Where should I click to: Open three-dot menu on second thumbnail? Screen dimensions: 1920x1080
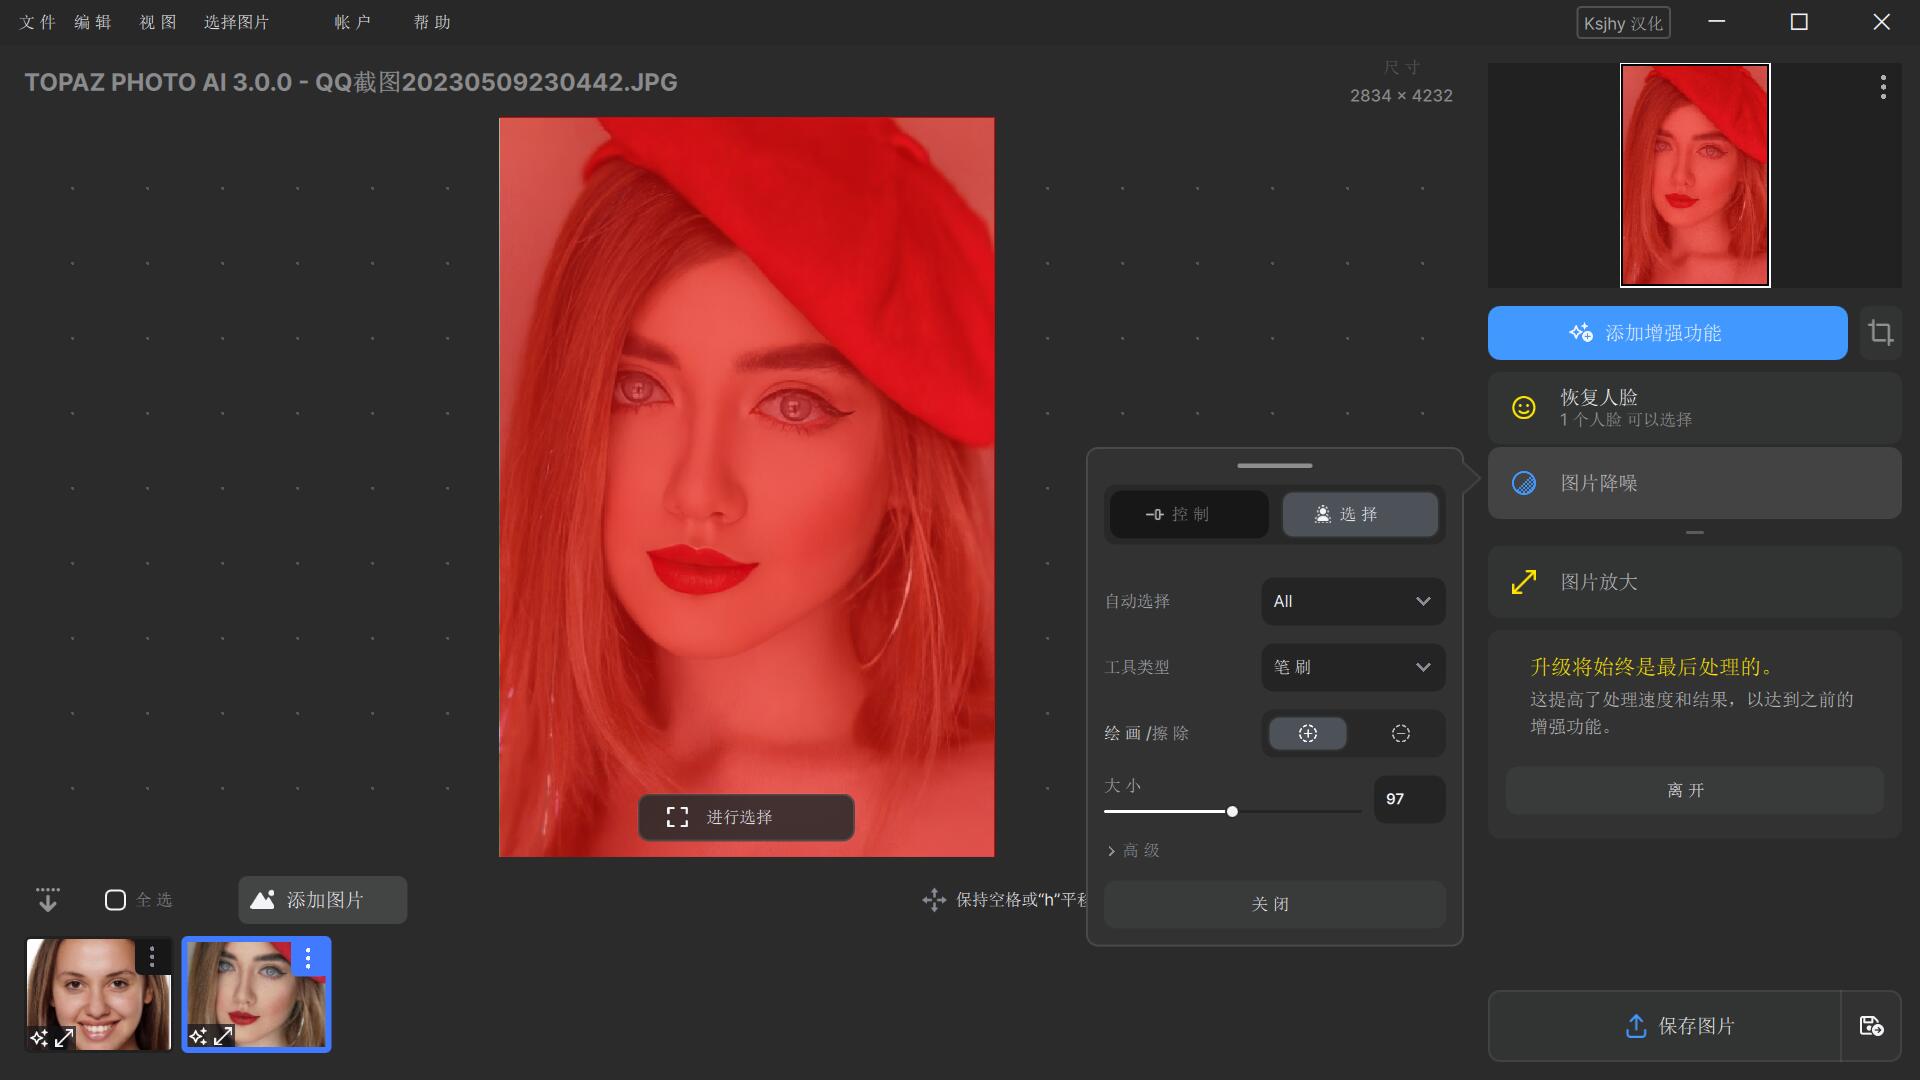point(308,959)
